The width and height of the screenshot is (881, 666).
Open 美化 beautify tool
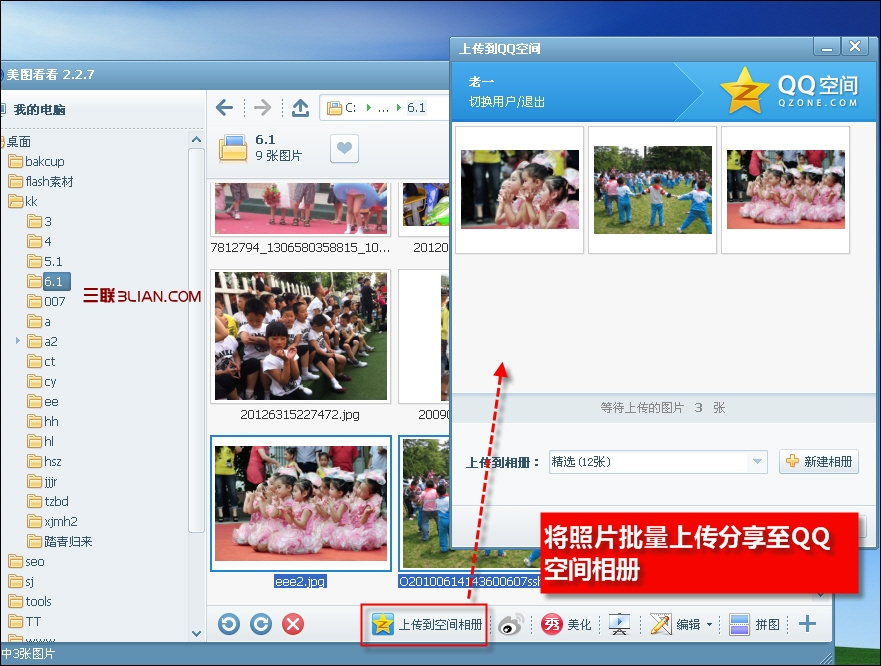[x=566, y=624]
